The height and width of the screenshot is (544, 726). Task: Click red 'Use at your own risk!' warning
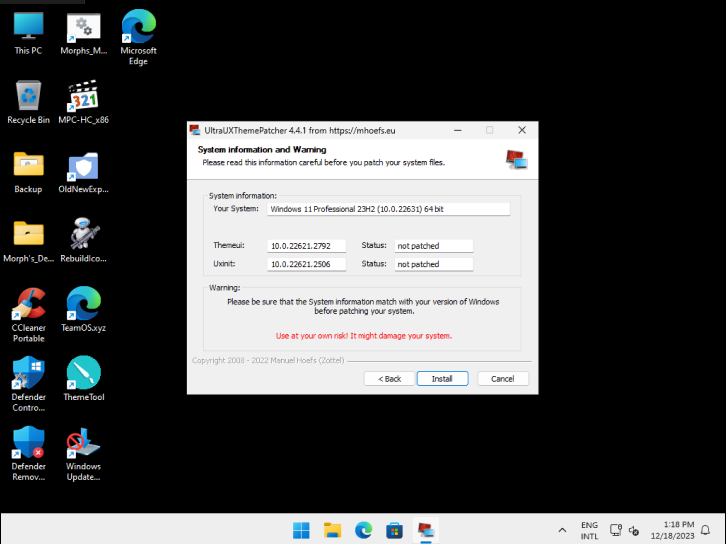364,336
